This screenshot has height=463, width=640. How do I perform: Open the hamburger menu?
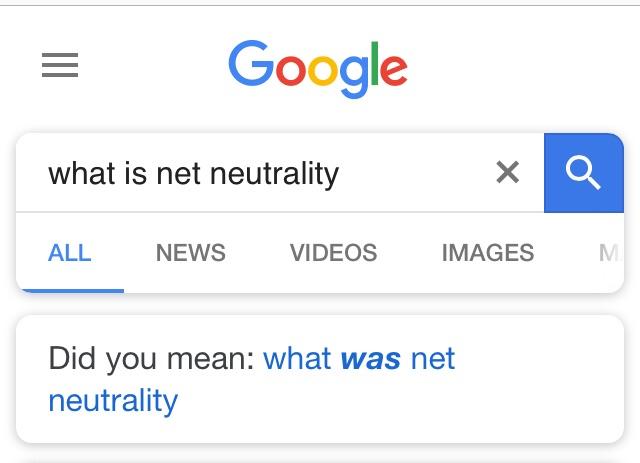pos(60,66)
